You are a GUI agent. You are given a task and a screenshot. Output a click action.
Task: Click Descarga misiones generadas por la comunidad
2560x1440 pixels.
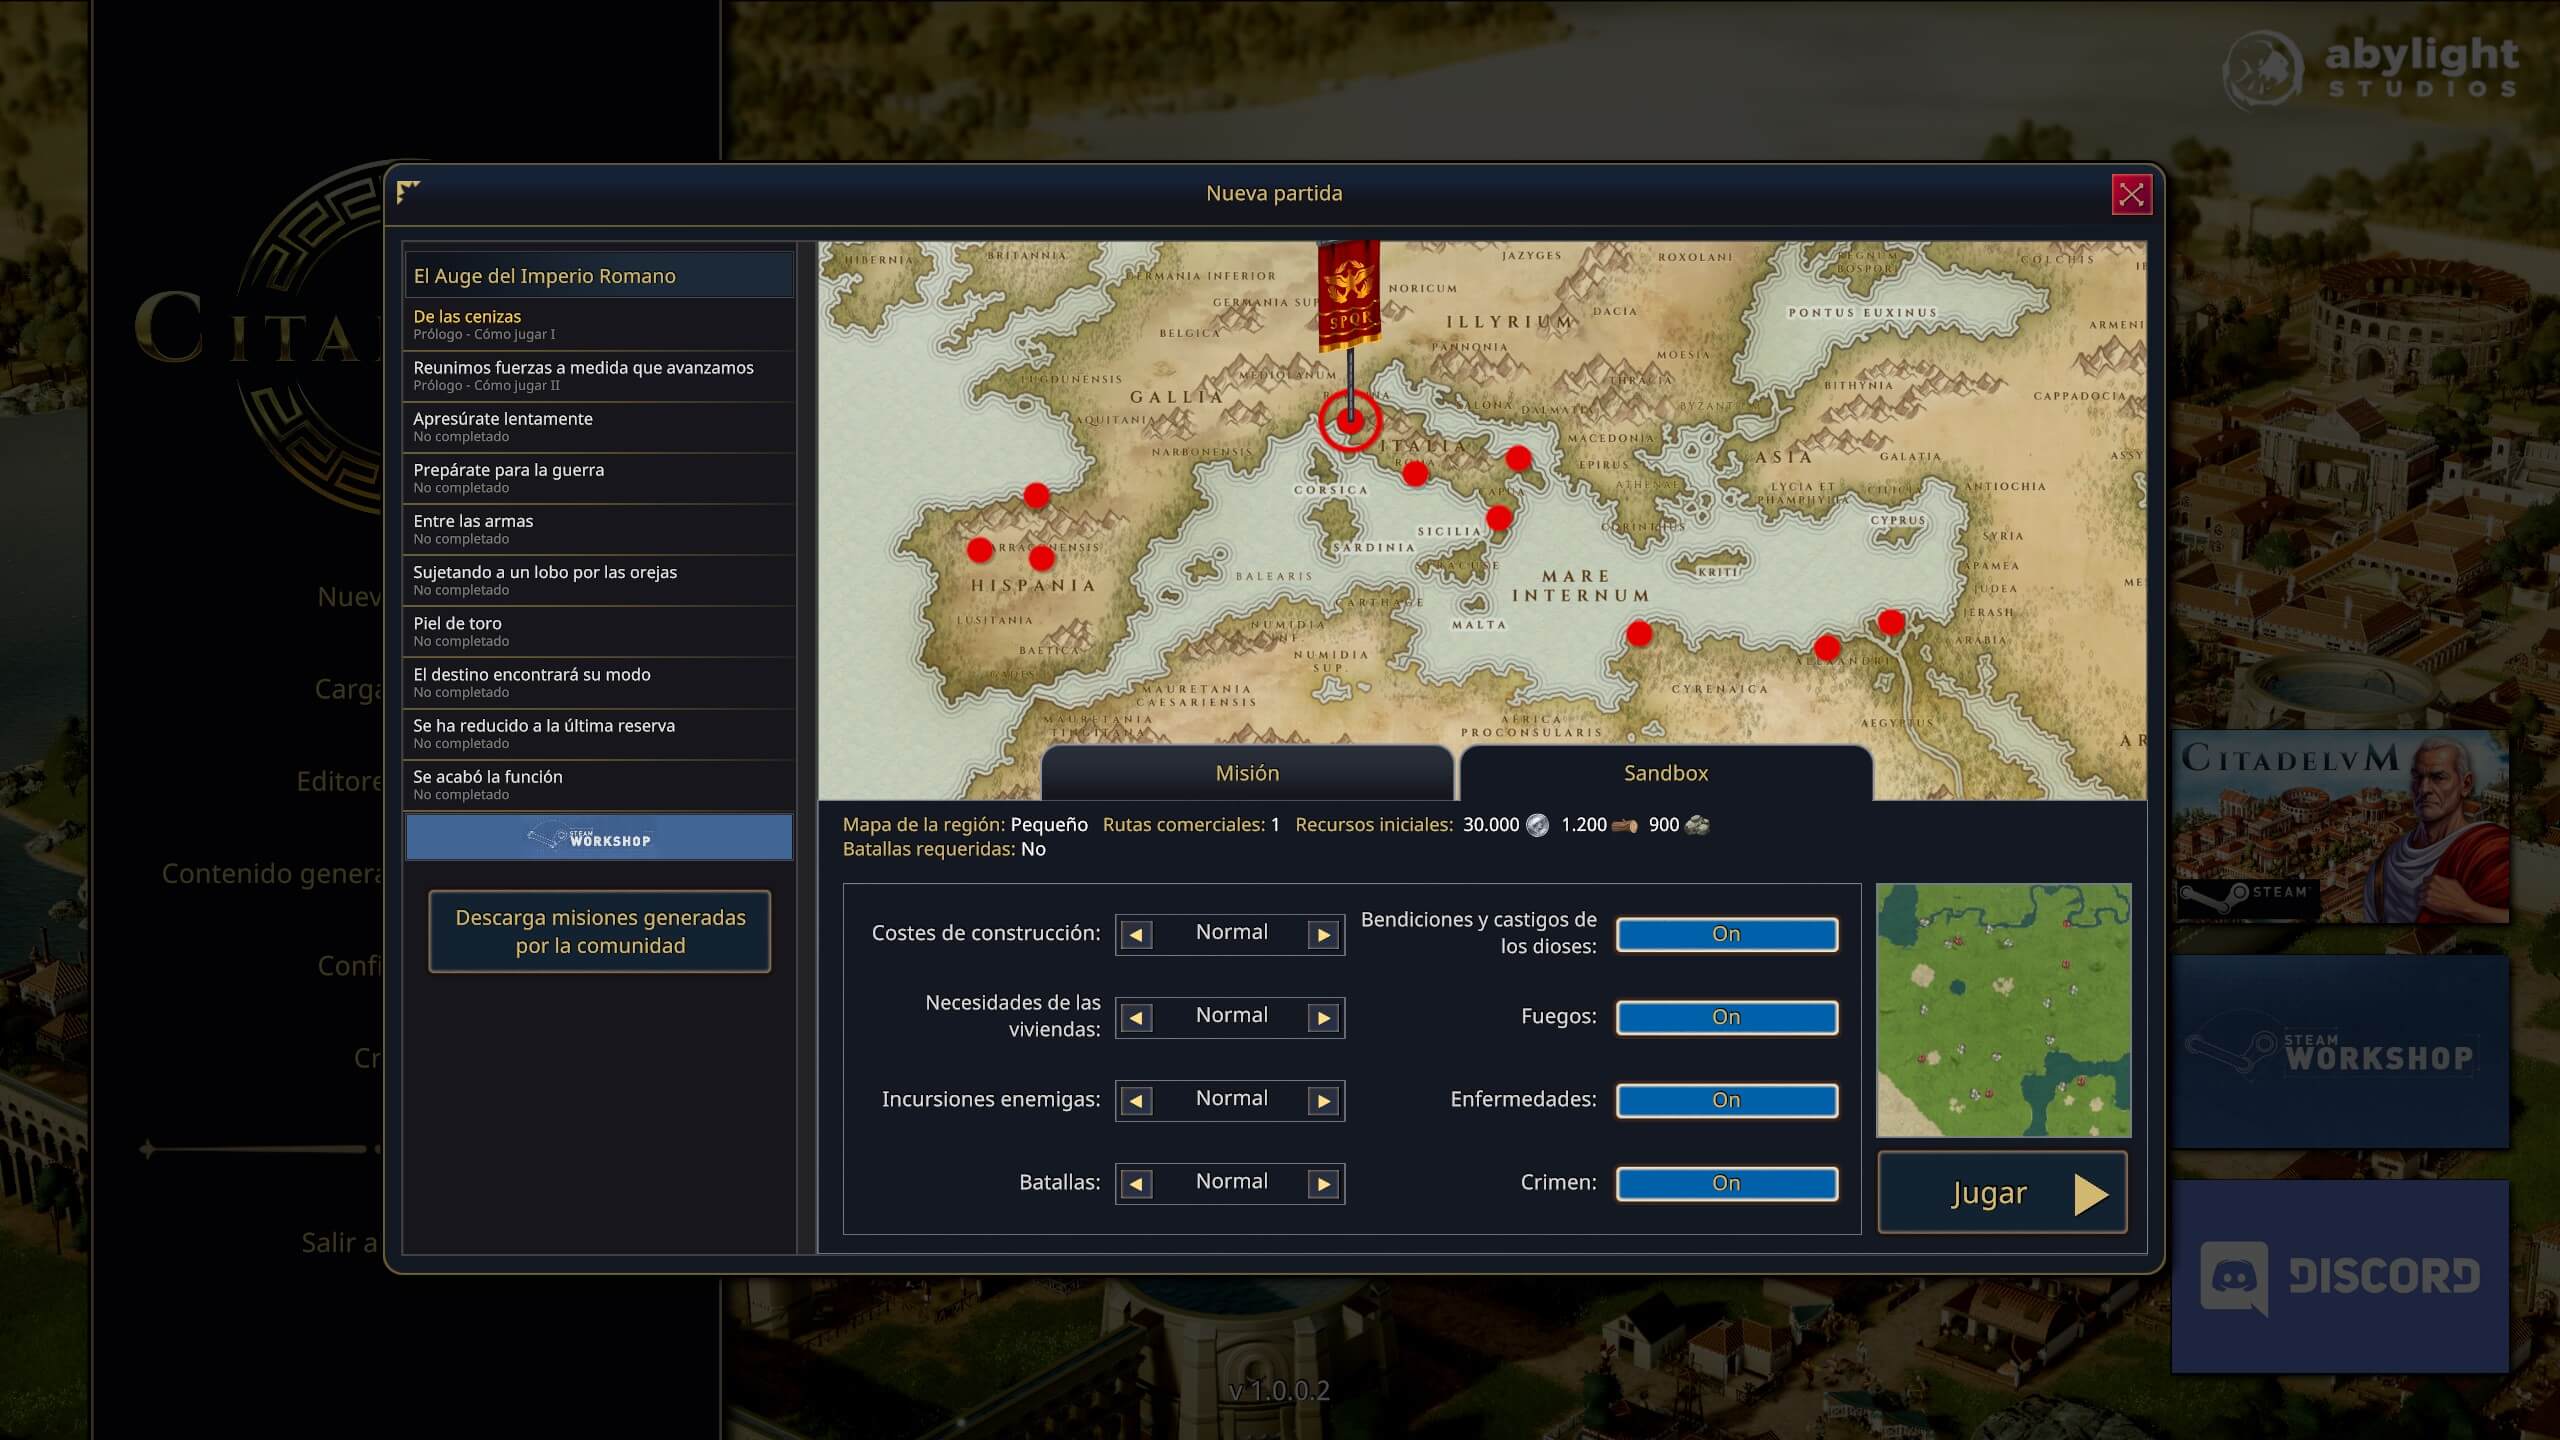tap(600, 931)
